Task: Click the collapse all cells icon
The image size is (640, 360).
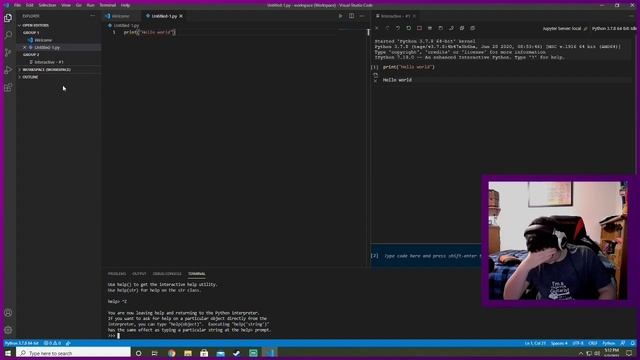Action: click(472, 28)
